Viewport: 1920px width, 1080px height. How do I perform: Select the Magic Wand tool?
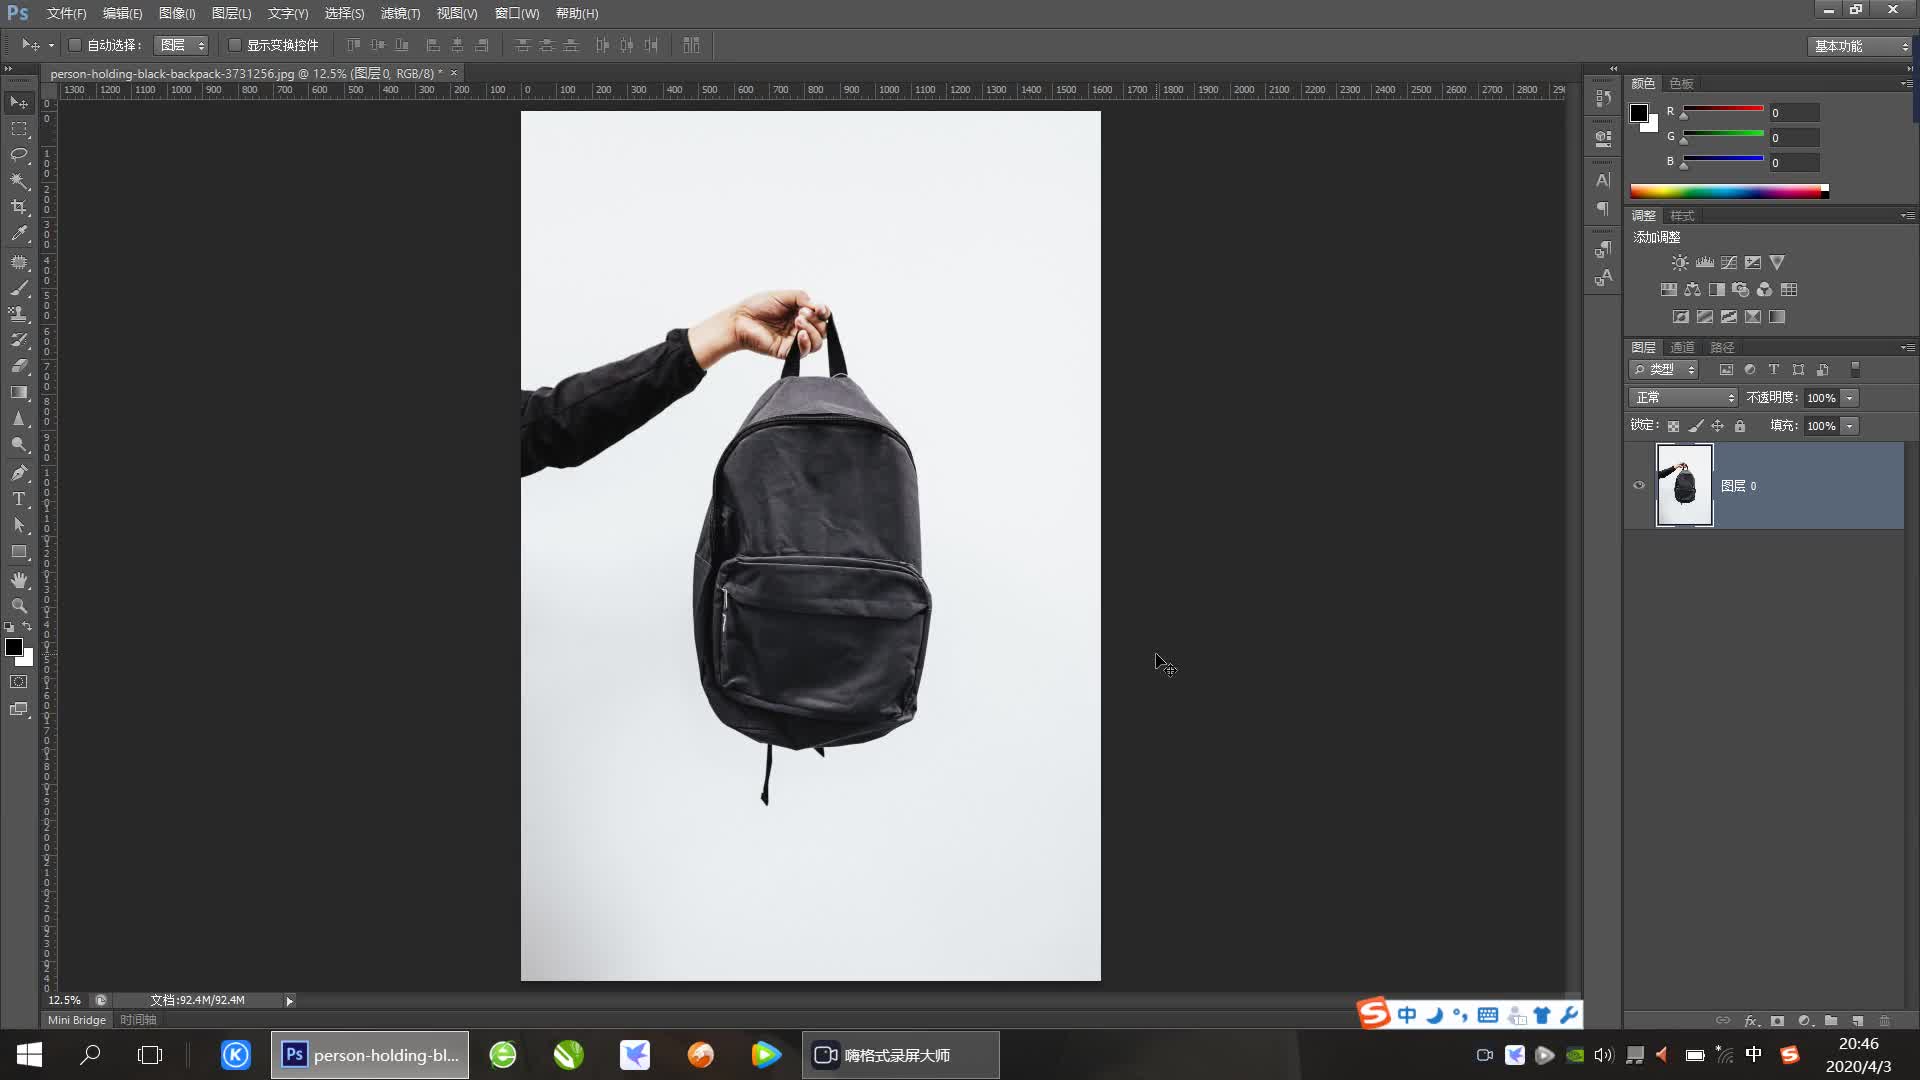(x=19, y=181)
